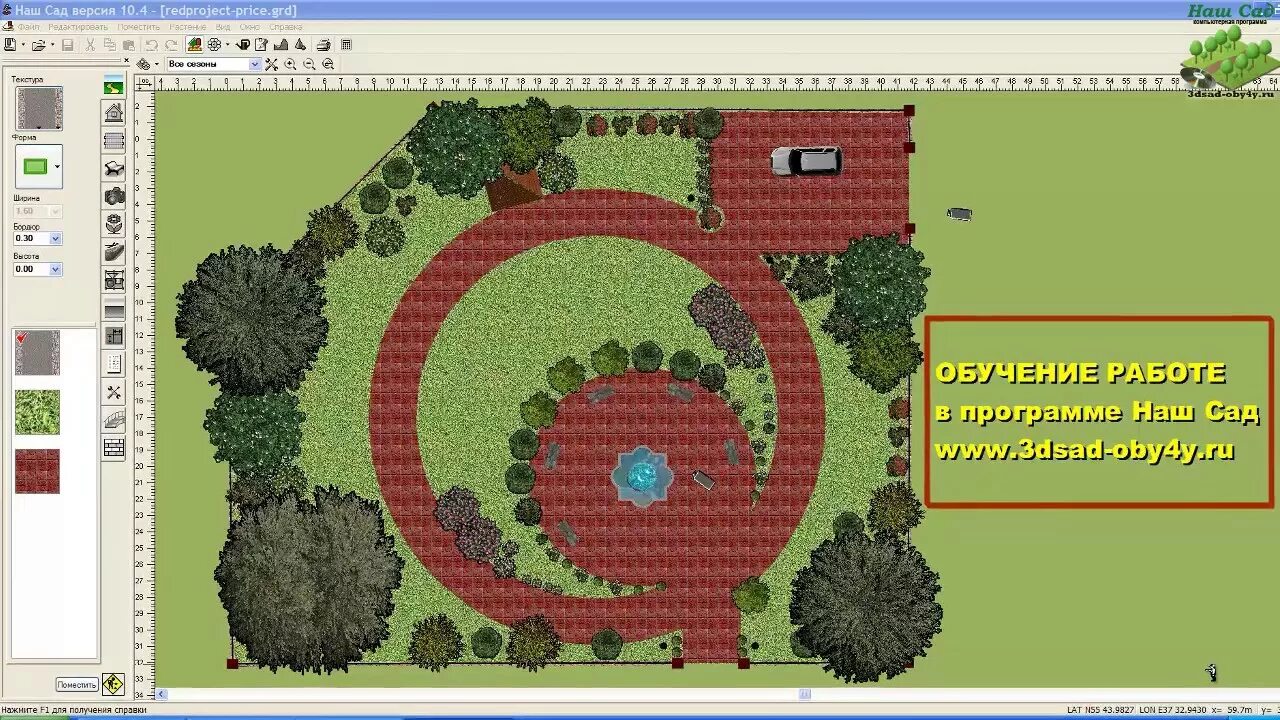Click the Zoom to fit magnifier icon
Image resolution: width=1280 pixels, height=720 pixels.
328,64
